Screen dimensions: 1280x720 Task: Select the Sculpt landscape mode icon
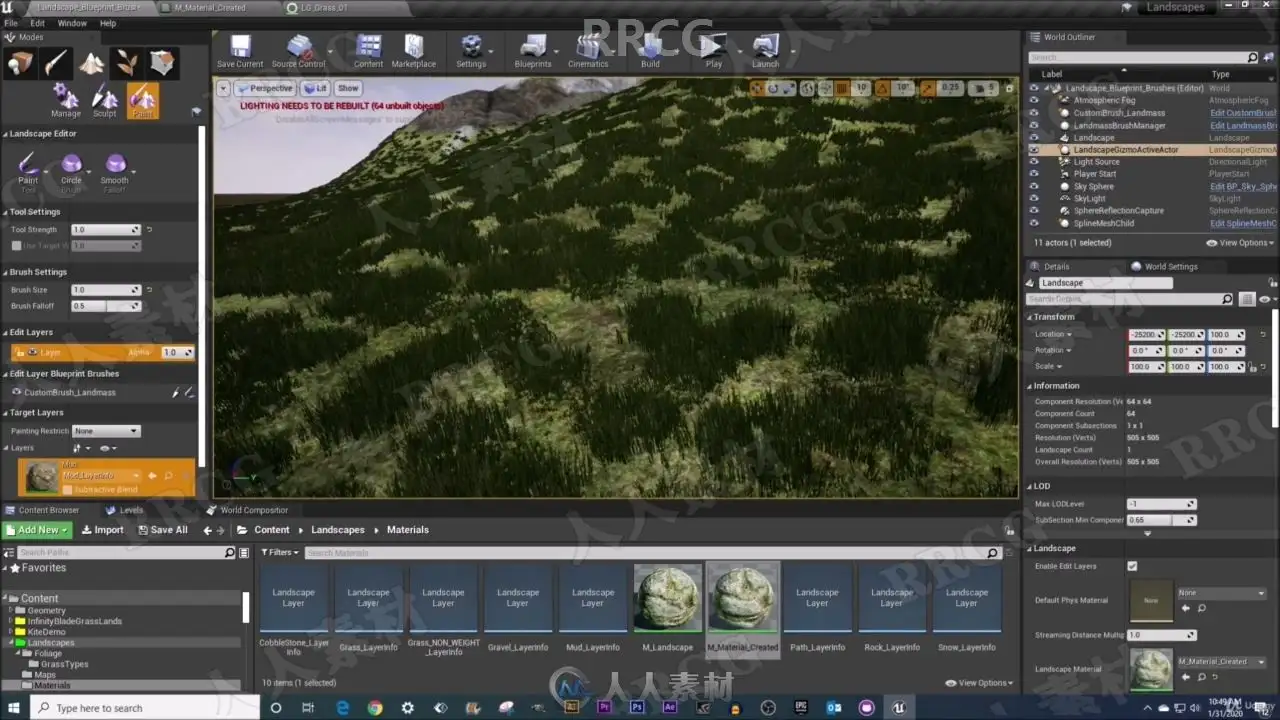[104, 98]
